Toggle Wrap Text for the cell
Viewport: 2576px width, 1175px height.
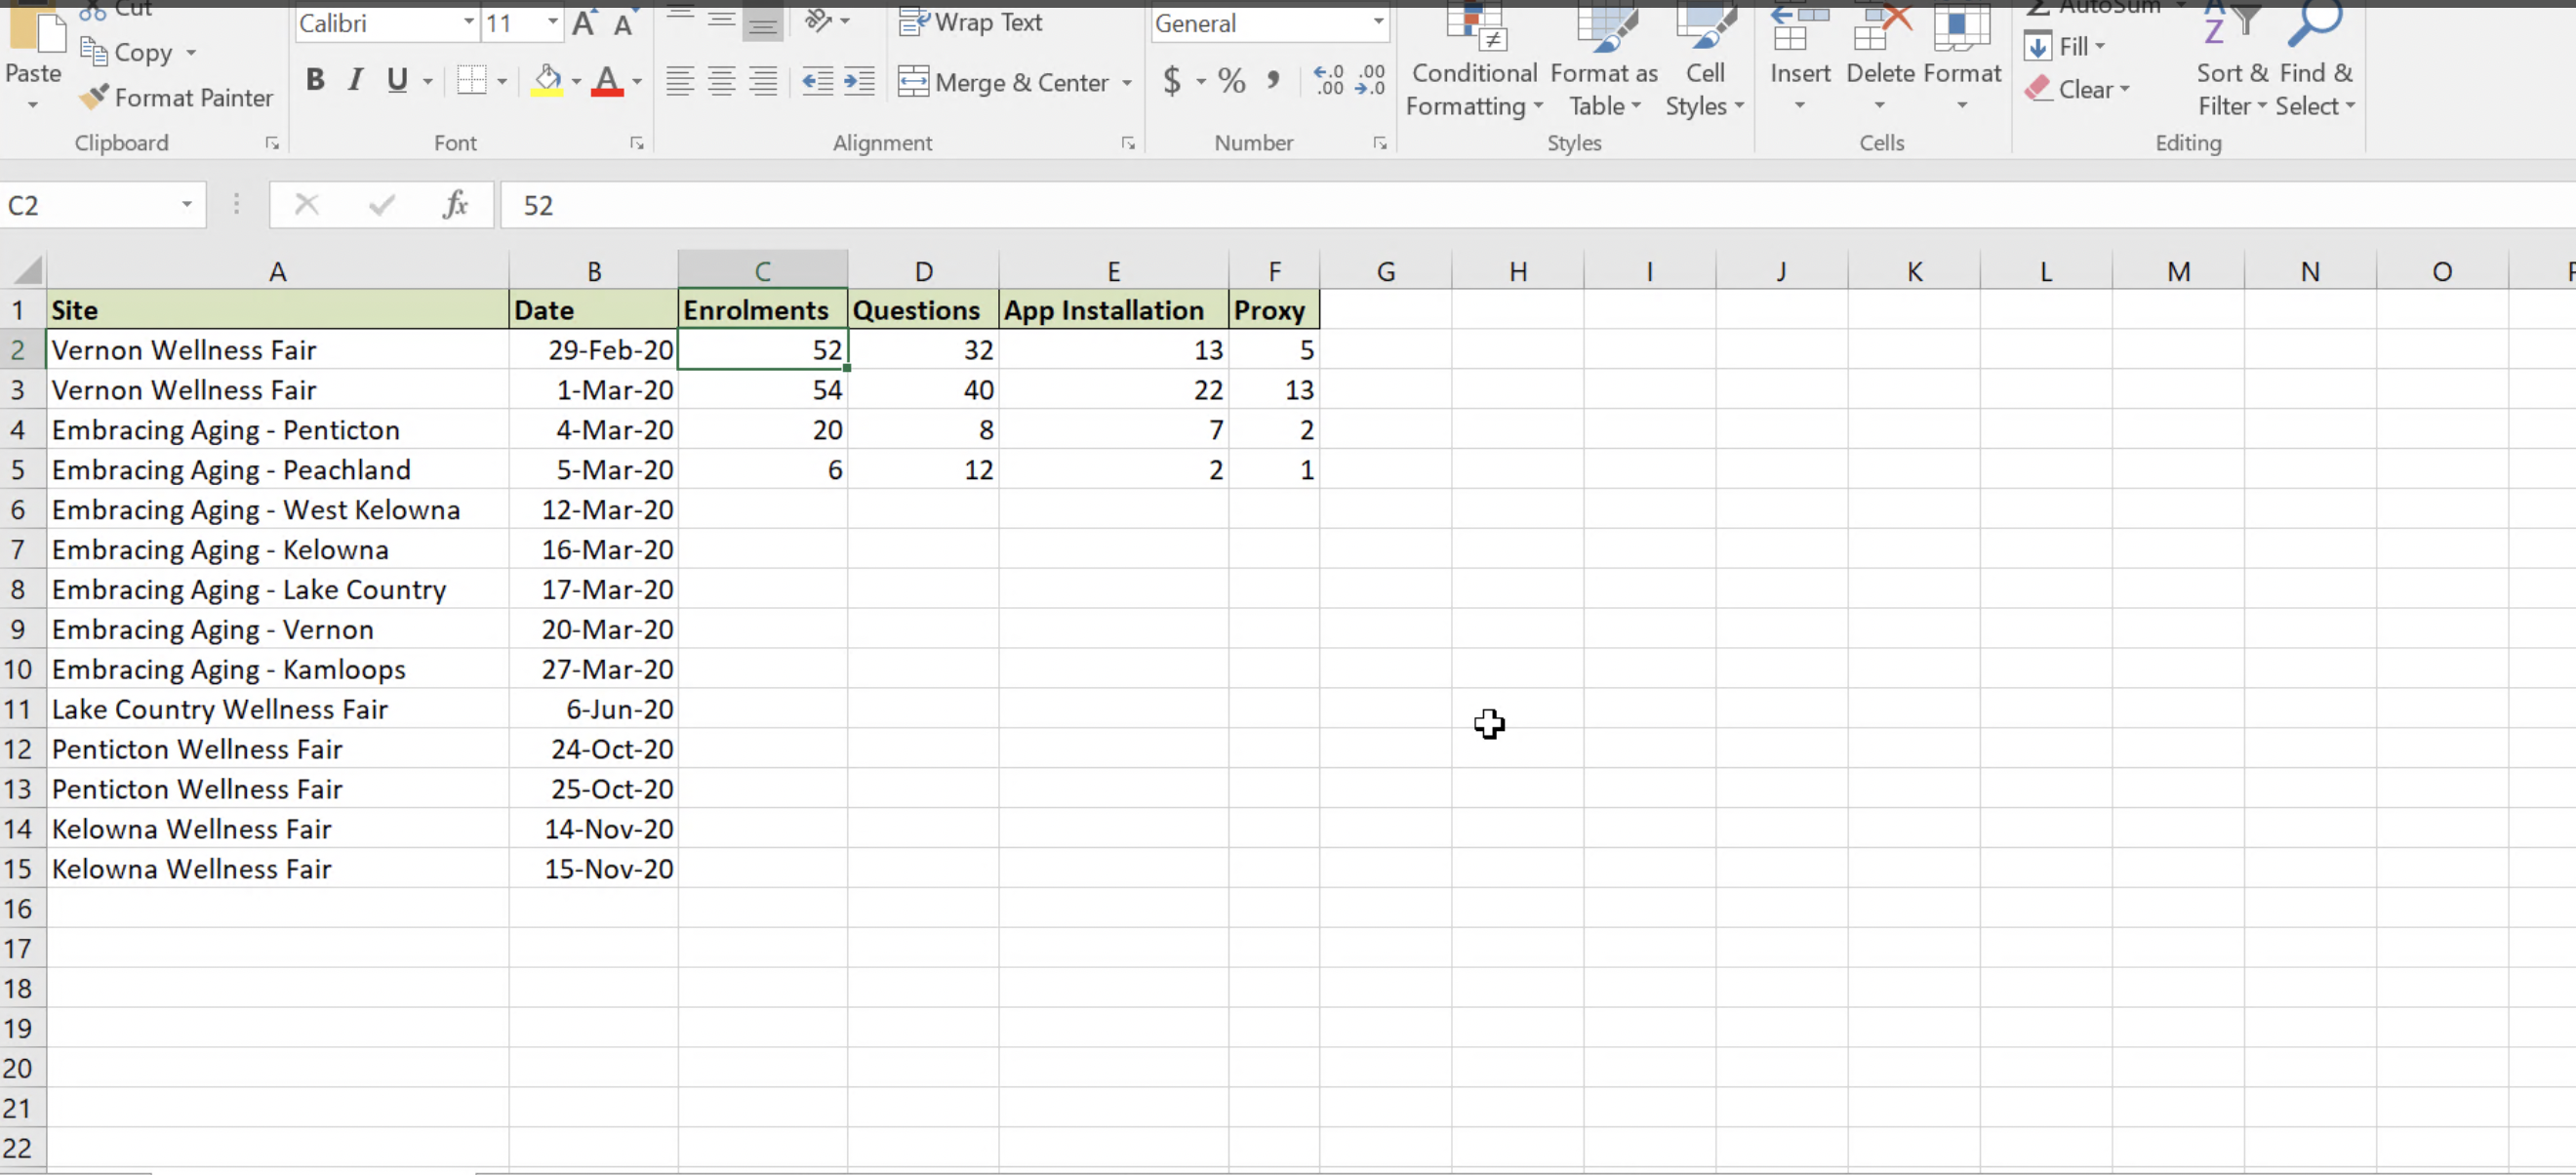(970, 22)
